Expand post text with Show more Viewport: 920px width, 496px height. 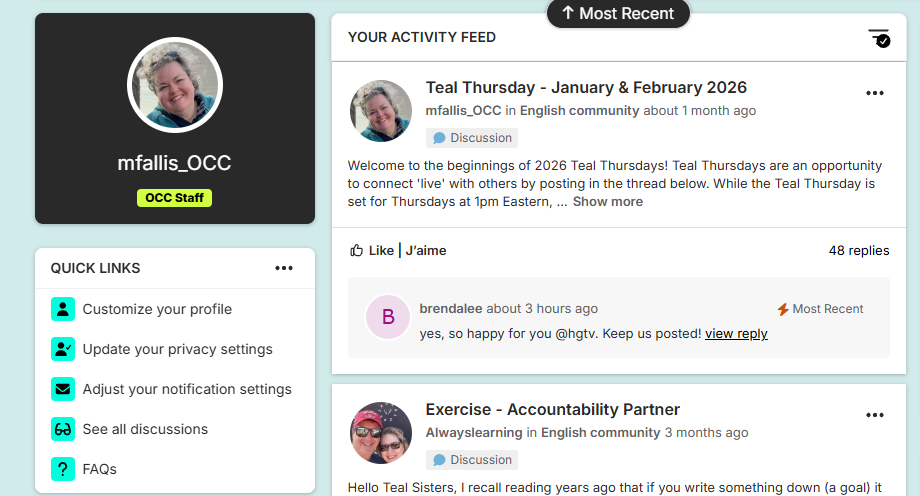click(608, 201)
